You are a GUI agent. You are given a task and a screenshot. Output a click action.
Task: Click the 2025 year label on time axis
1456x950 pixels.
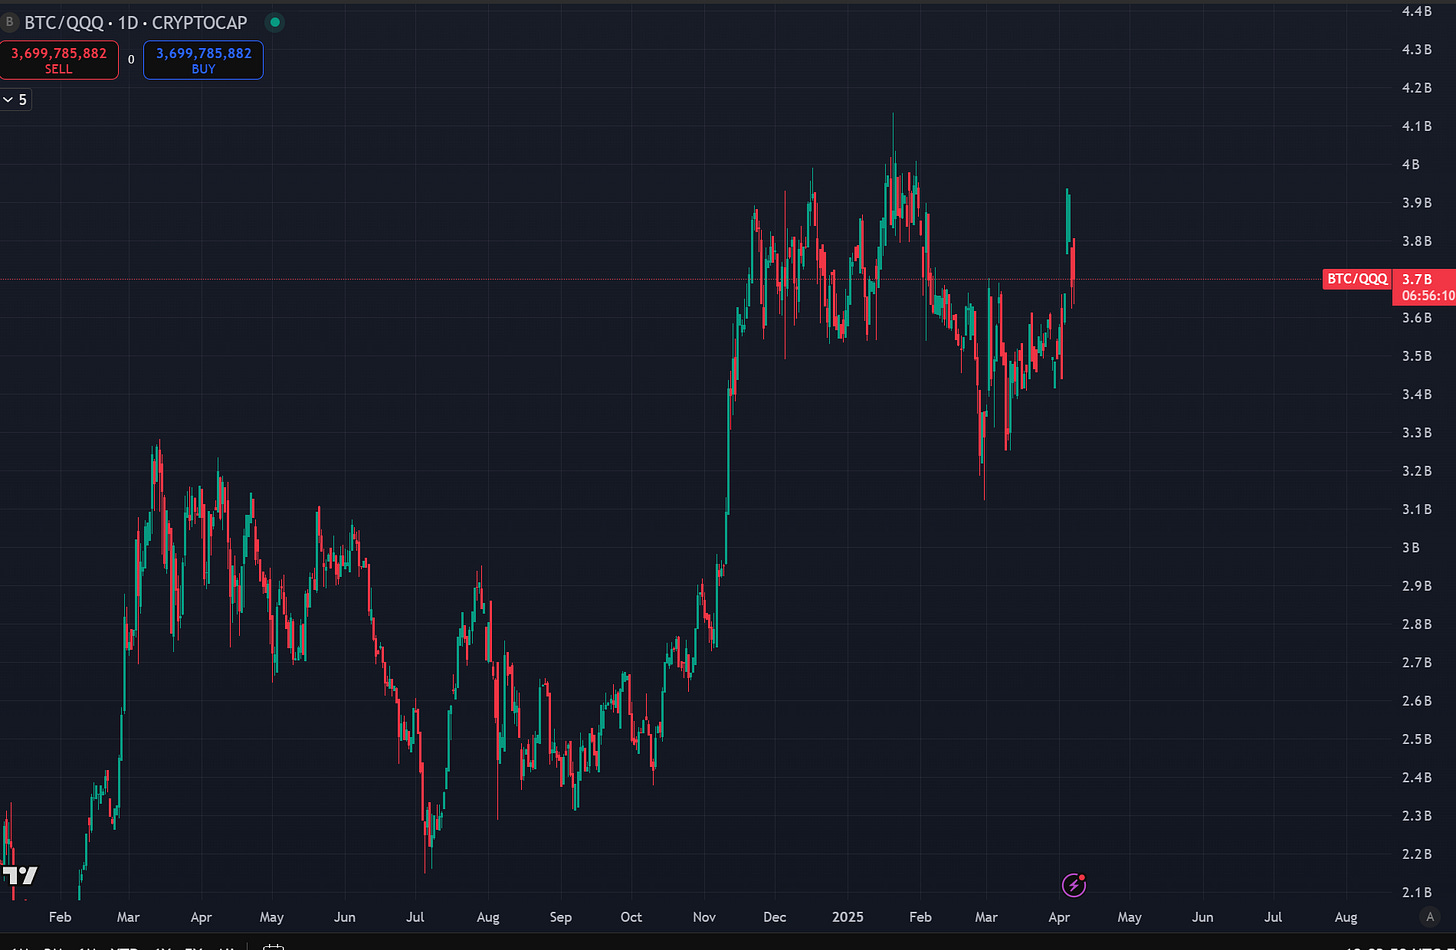848,917
